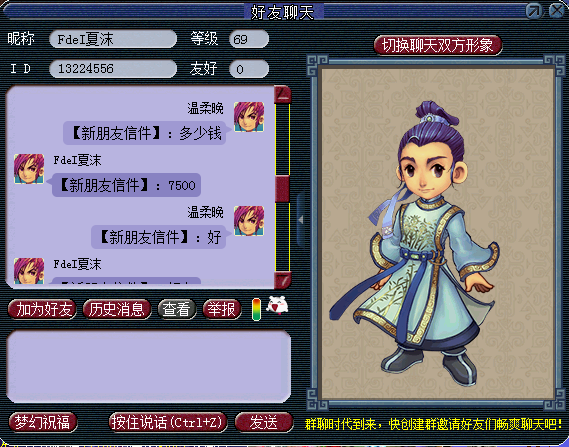This screenshot has width=569, height=447.
Task: Click the emoticon face icon
Action: [277, 305]
